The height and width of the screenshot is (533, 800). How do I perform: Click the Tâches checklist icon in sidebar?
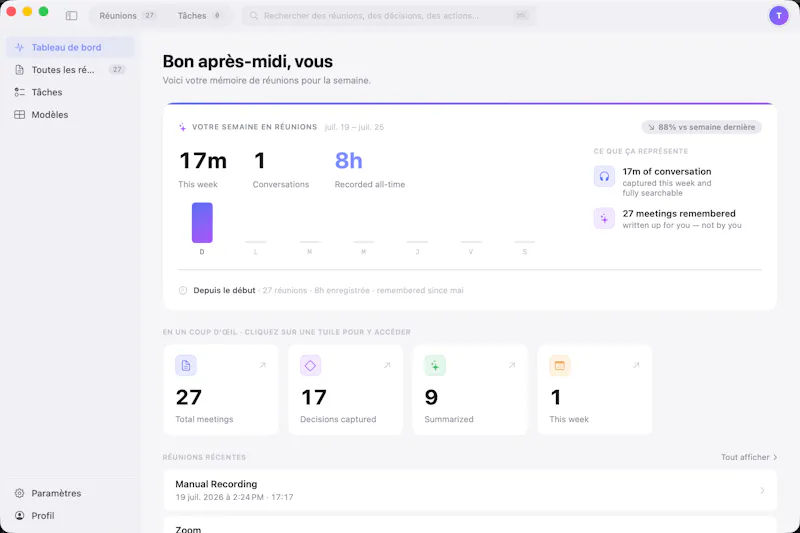[x=19, y=92]
